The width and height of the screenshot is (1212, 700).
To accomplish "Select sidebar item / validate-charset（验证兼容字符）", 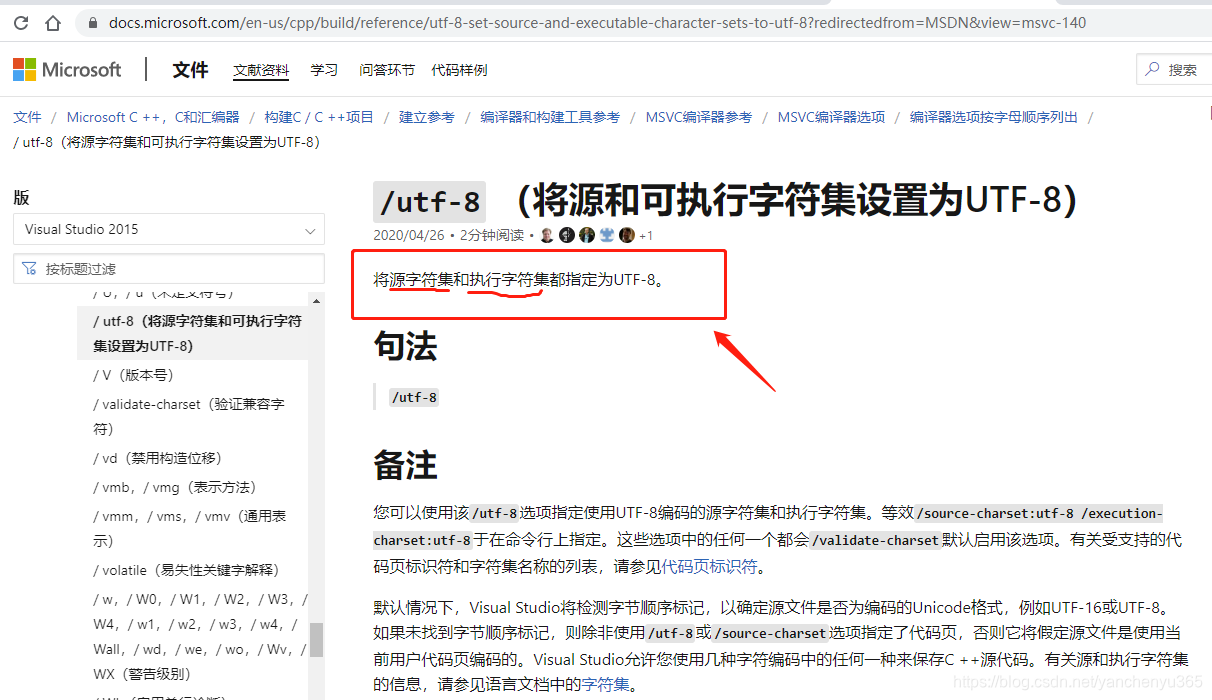I will point(189,417).
